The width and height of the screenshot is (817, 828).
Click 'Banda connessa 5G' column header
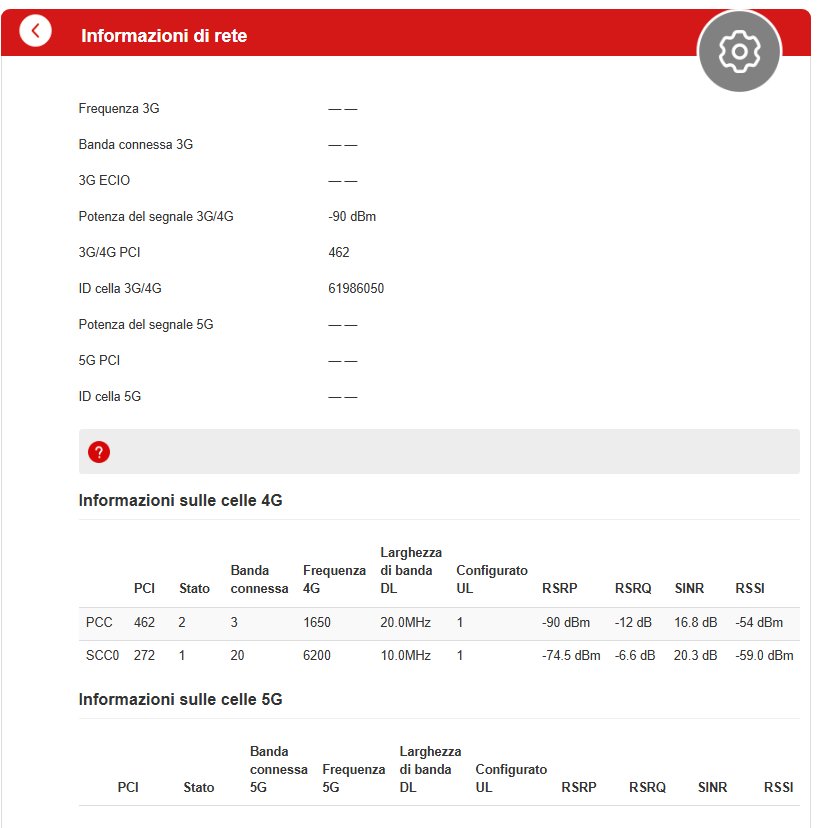(278, 769)
